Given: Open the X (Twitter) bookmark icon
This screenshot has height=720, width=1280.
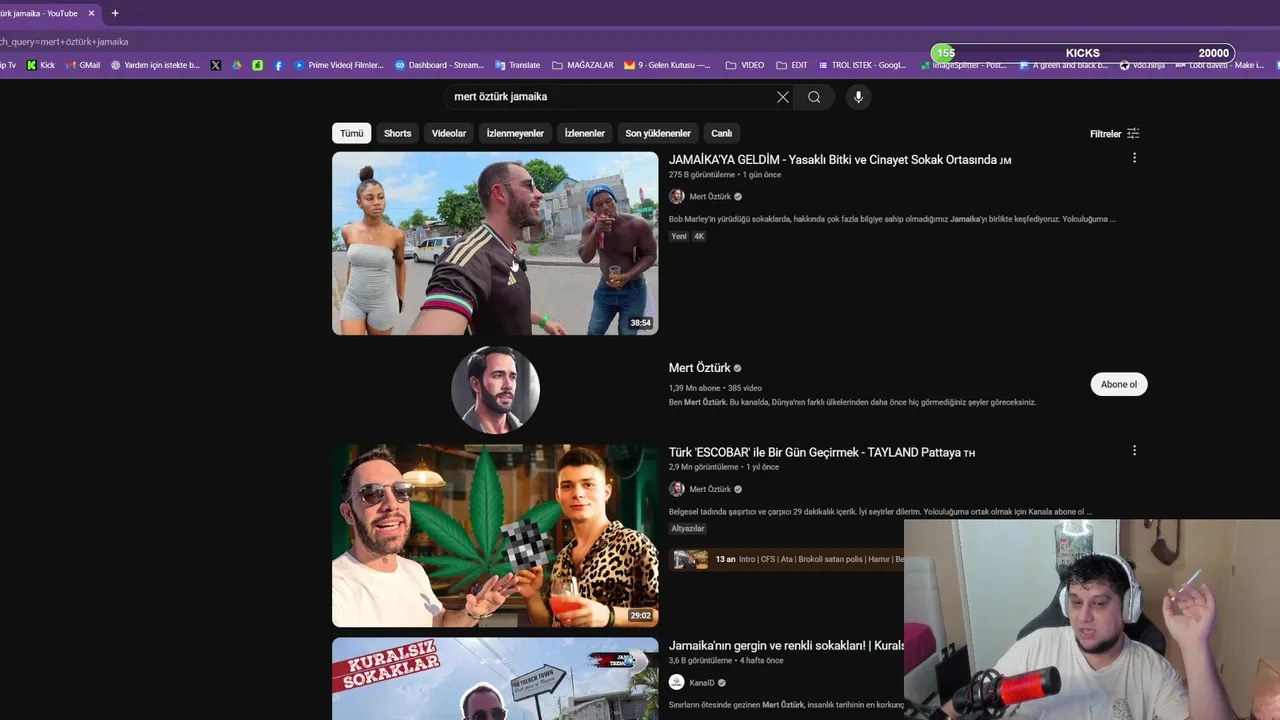Looking at the screenshot, I should click(x=216, y=65).
